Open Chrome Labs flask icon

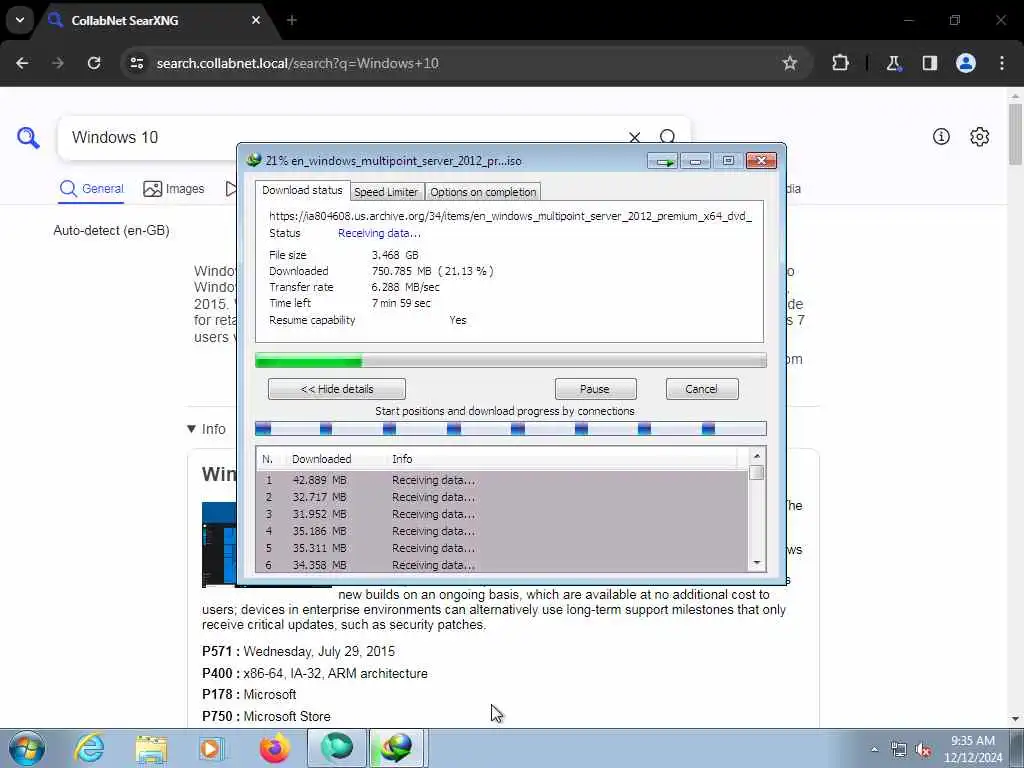[893, 63]
